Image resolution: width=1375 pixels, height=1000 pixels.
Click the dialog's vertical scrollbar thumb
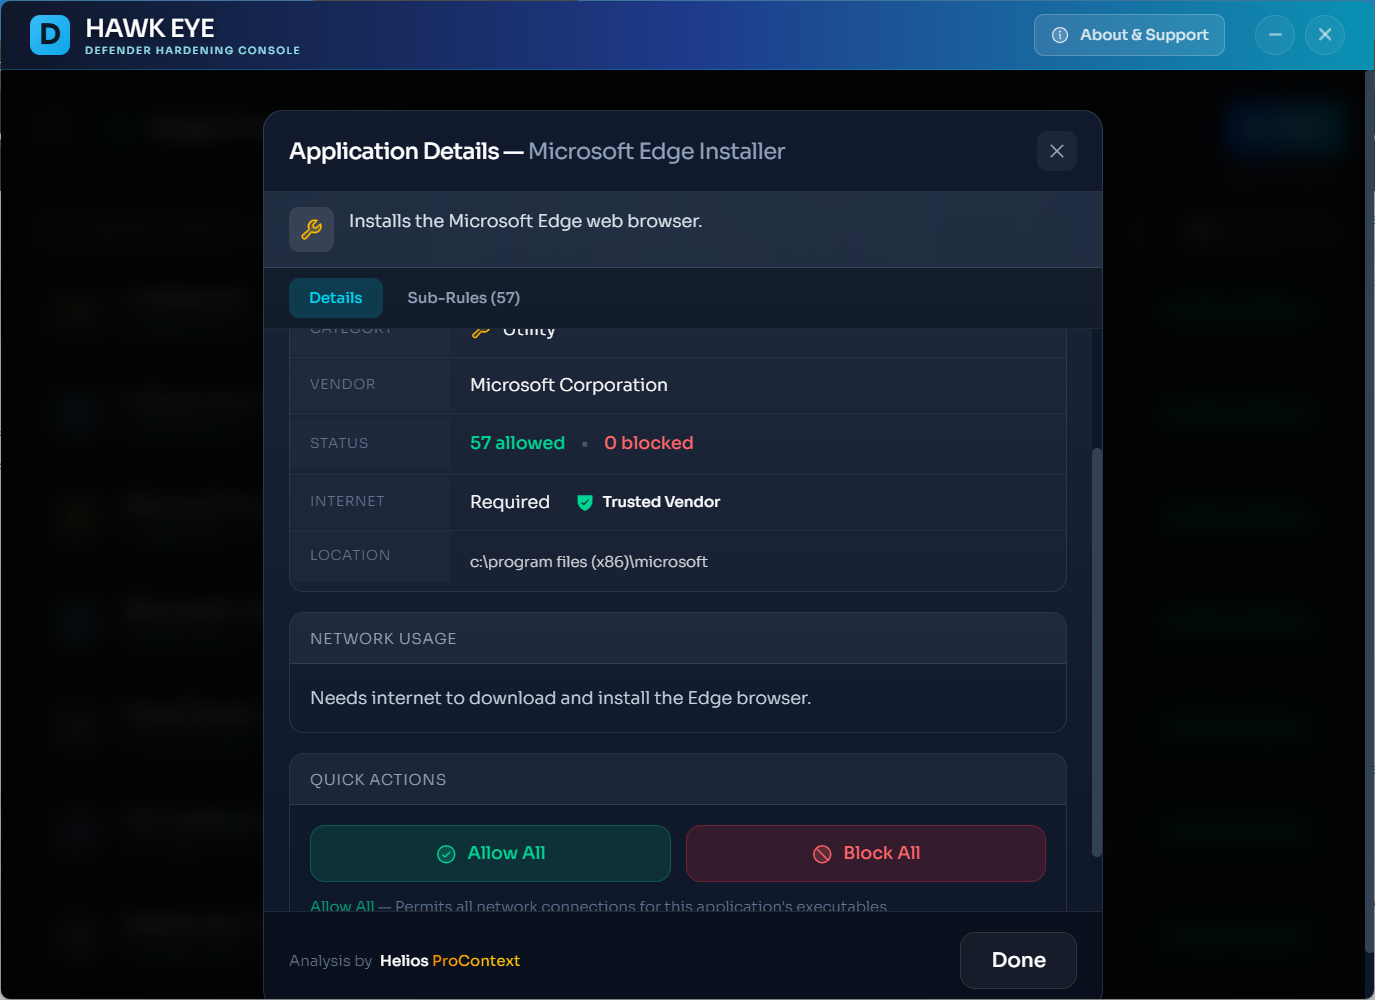click(x=1096, y=652)
